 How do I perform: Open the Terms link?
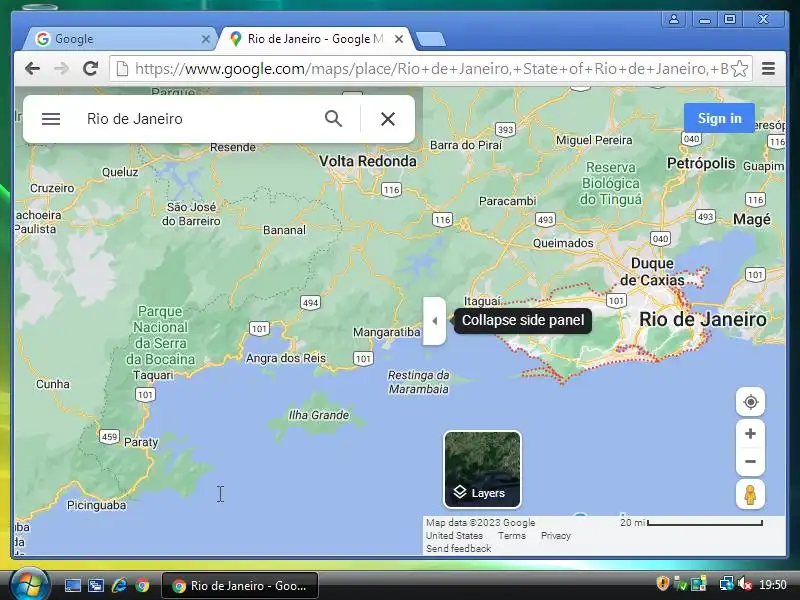512,536
